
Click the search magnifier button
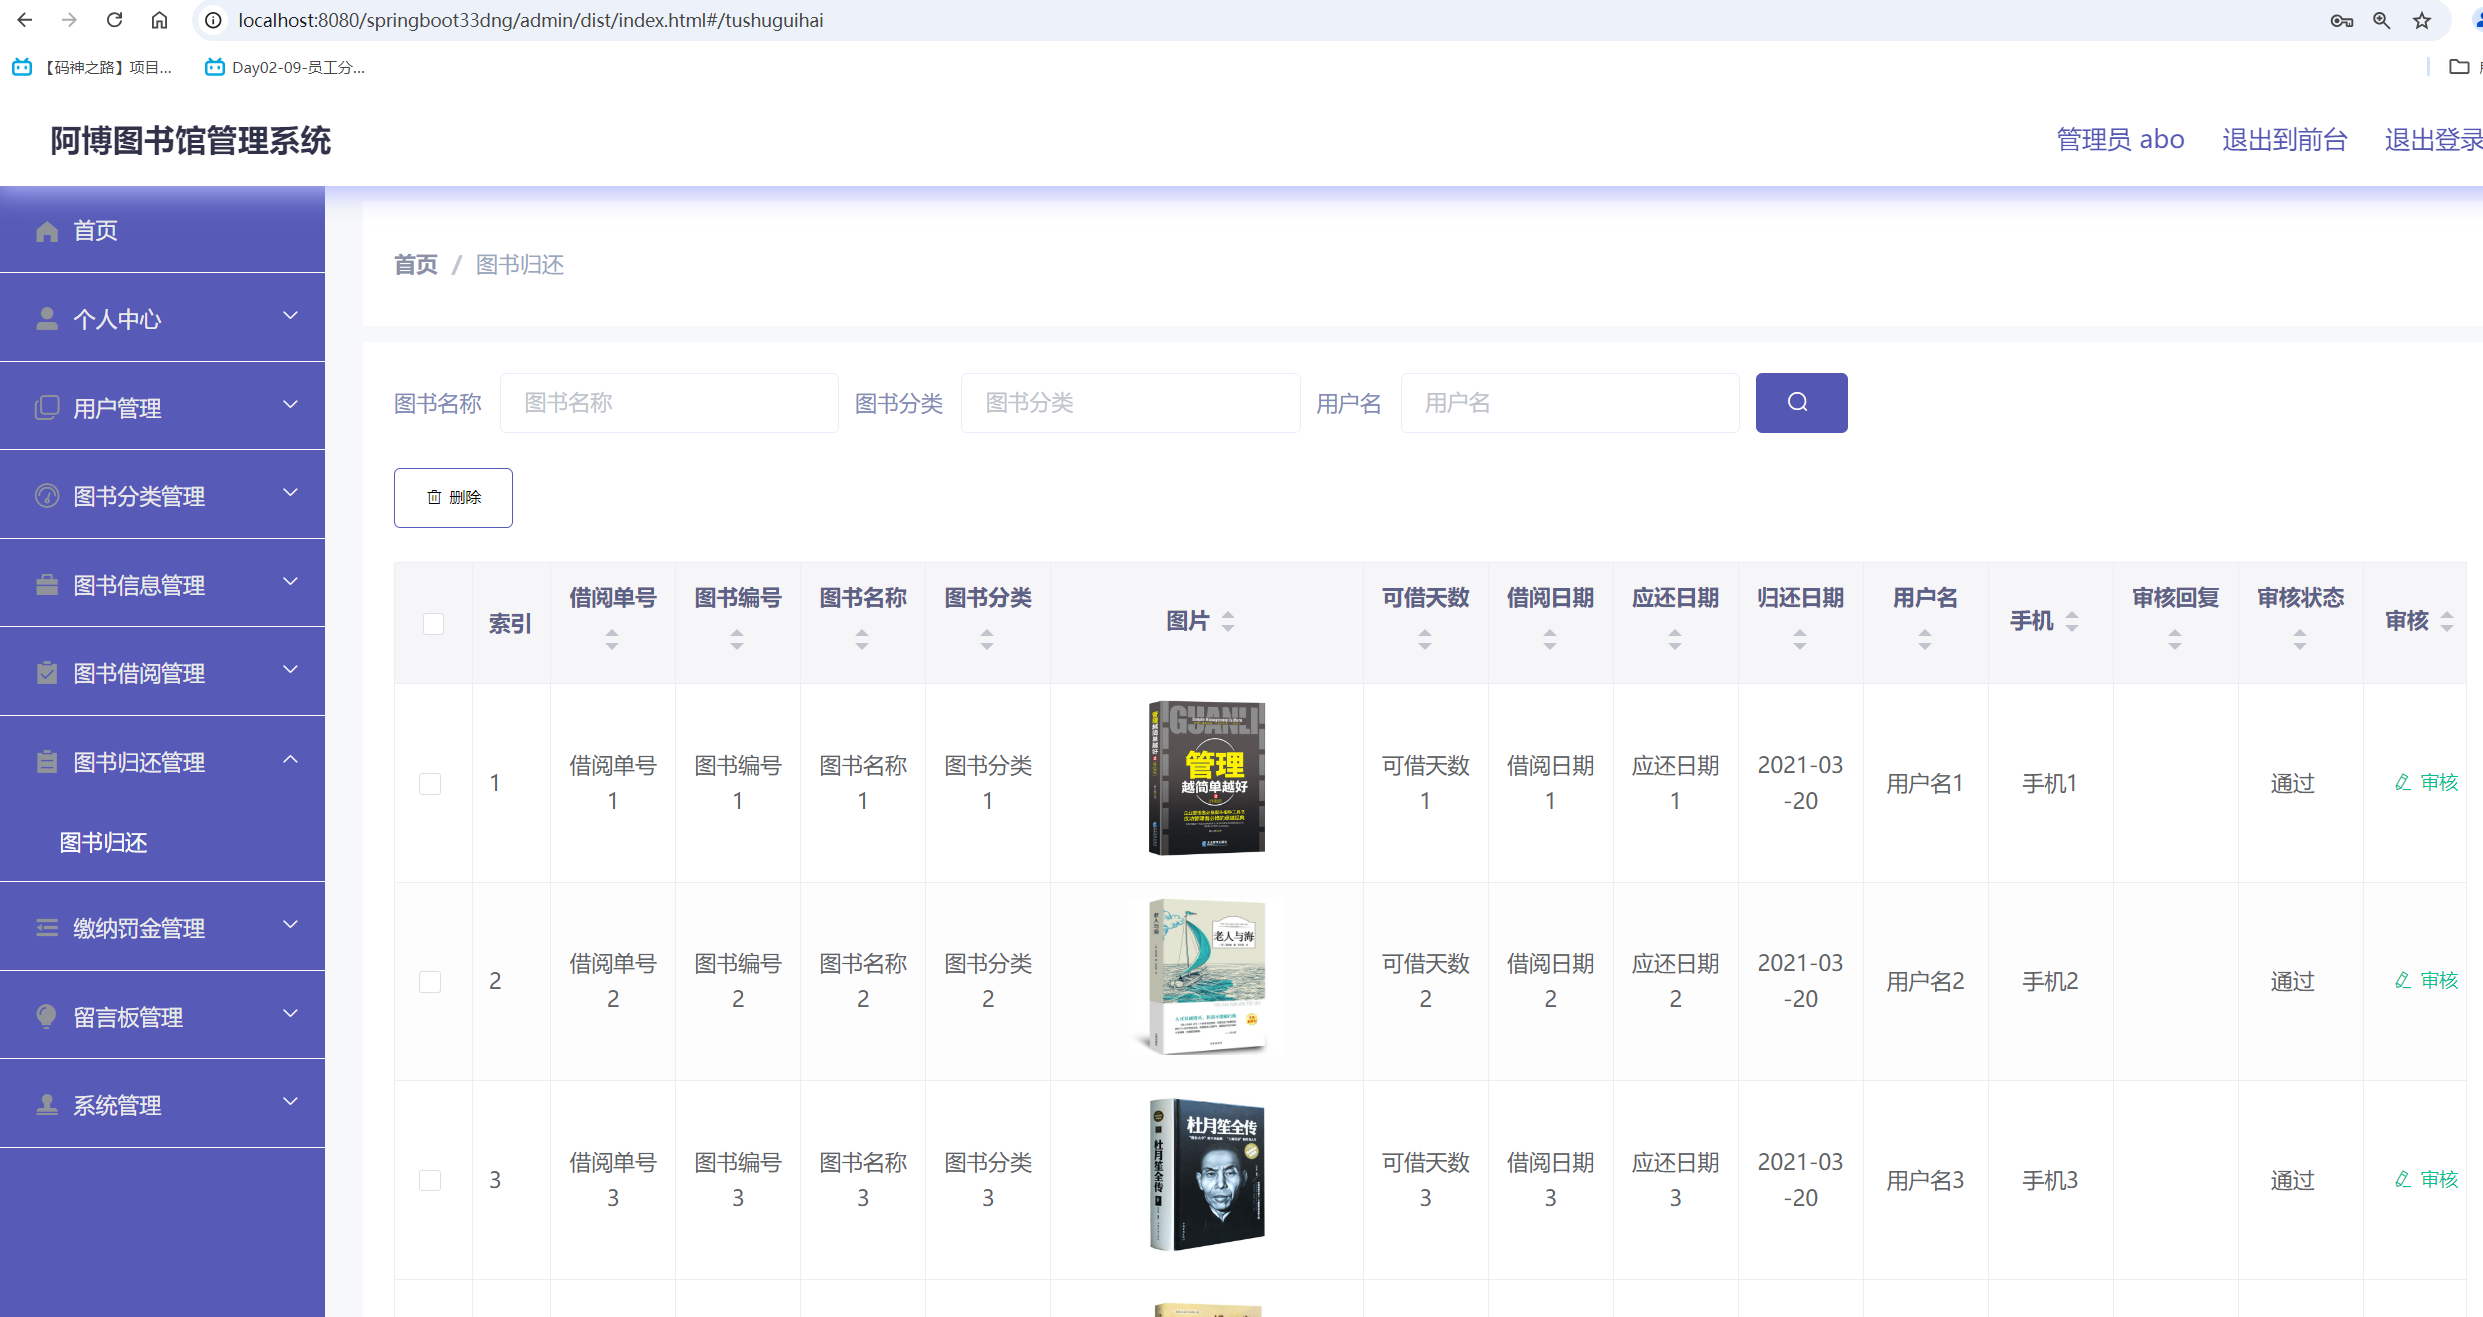pyautogui.click(x=1800, y=402)
